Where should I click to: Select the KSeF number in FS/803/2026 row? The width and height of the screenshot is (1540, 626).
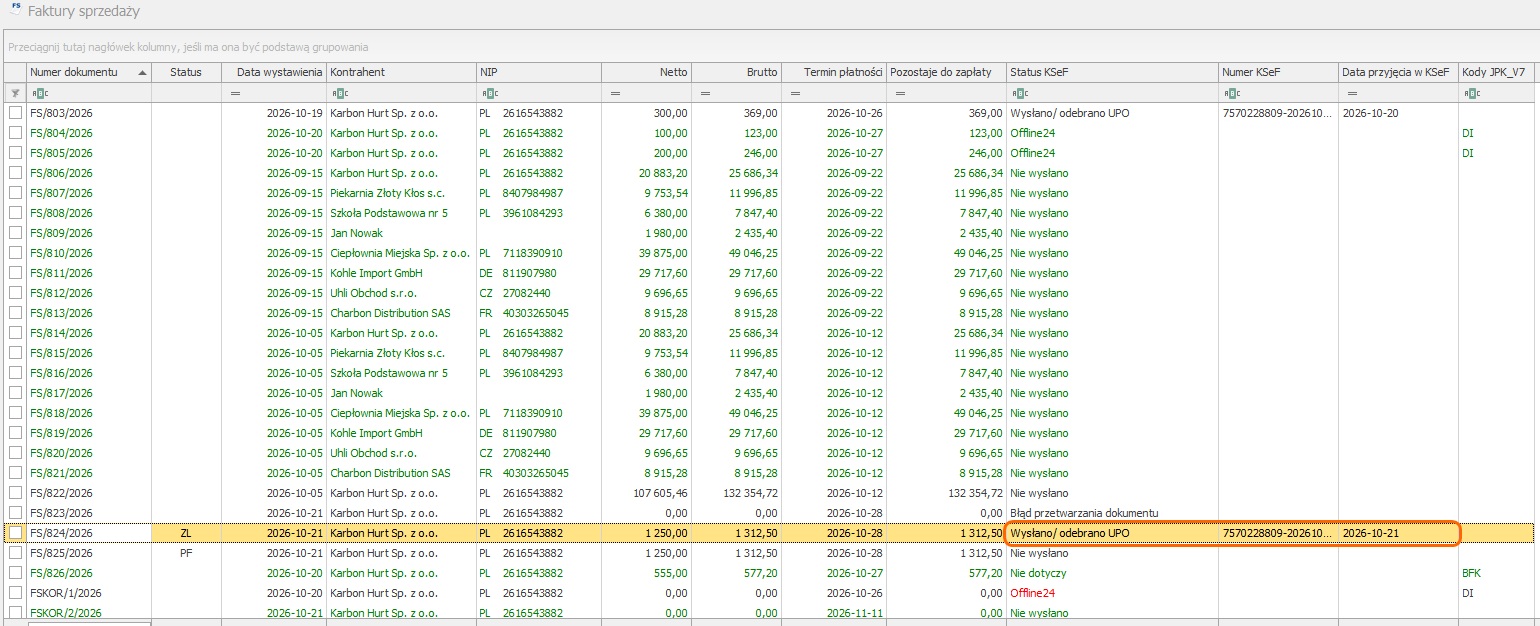(1277, 113)
